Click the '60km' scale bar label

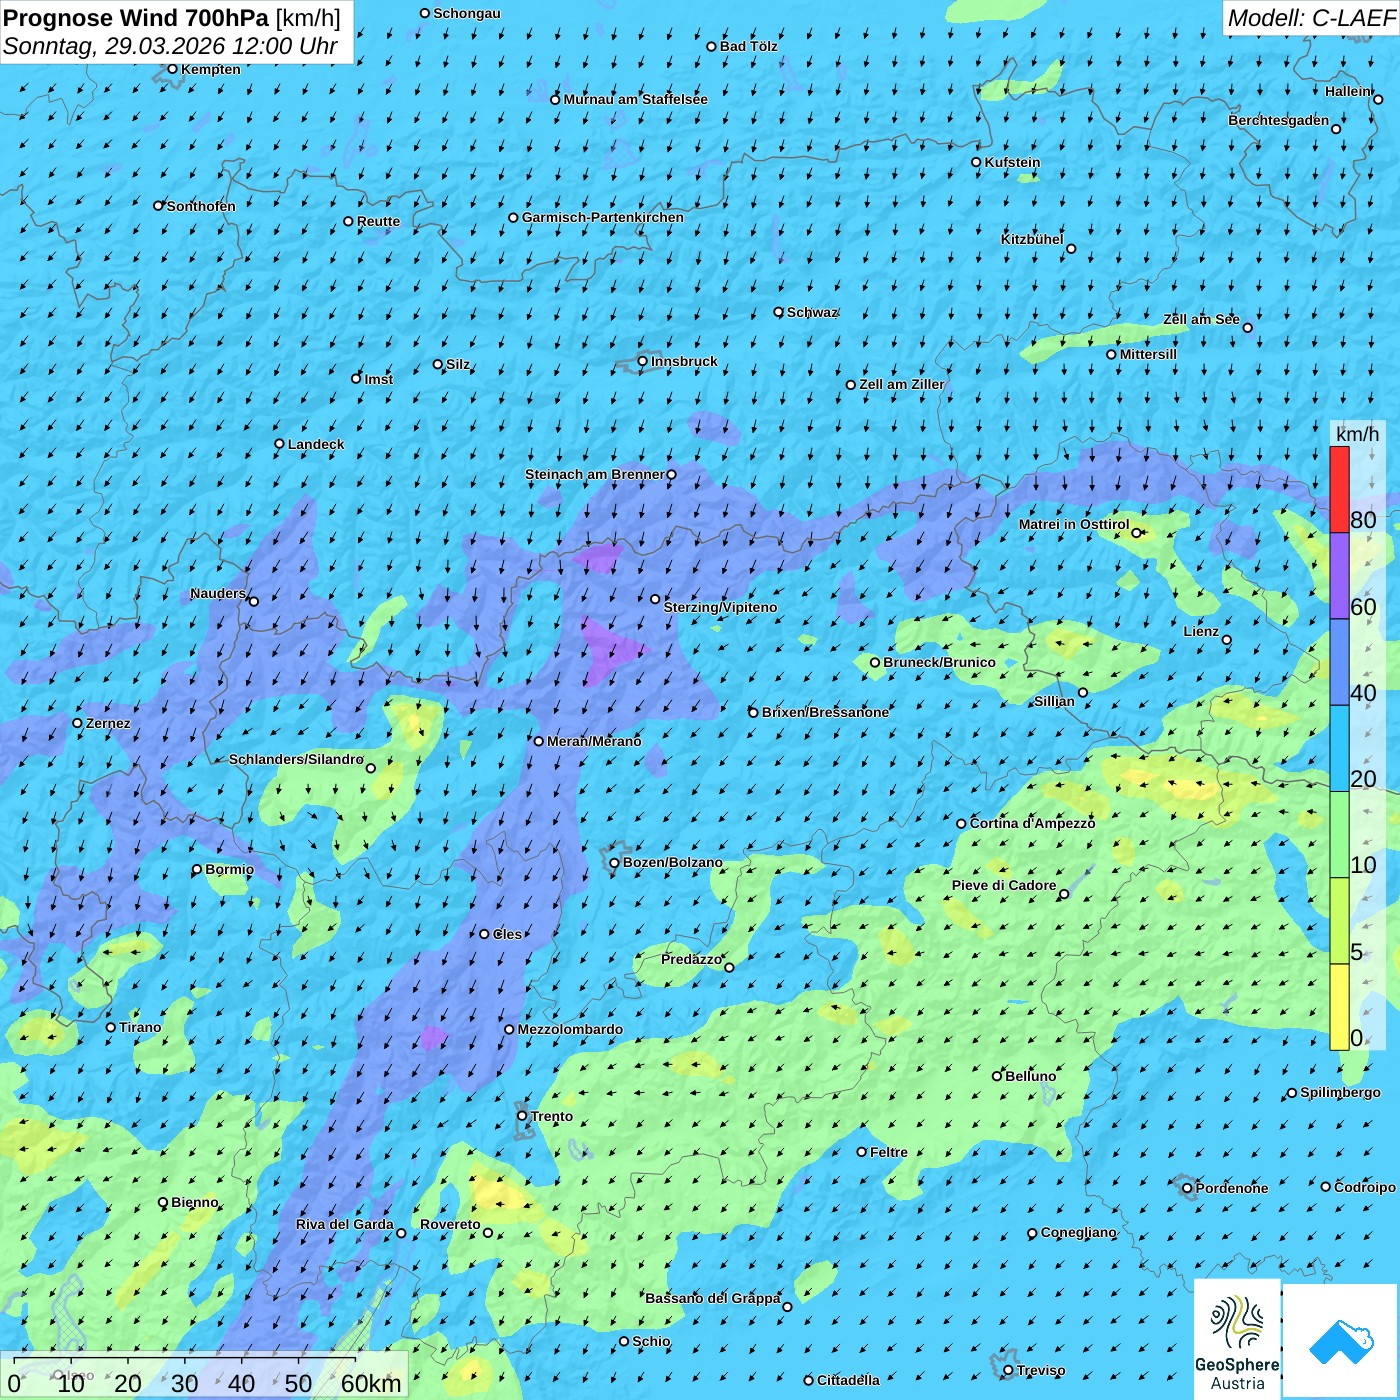[x=371, y=1383]
